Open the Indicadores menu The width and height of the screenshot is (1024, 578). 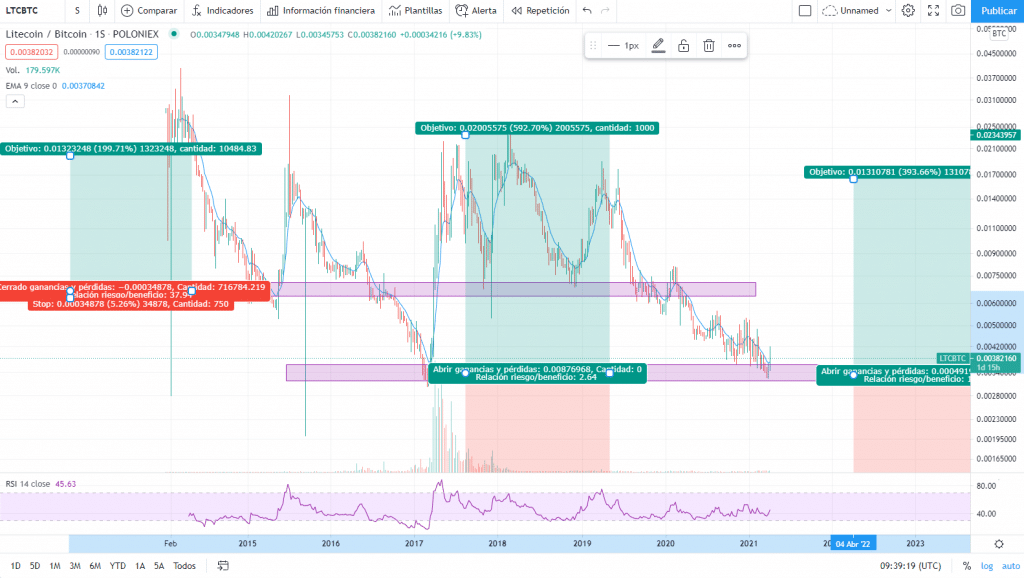pyautogui.click(x=223, y=10)
